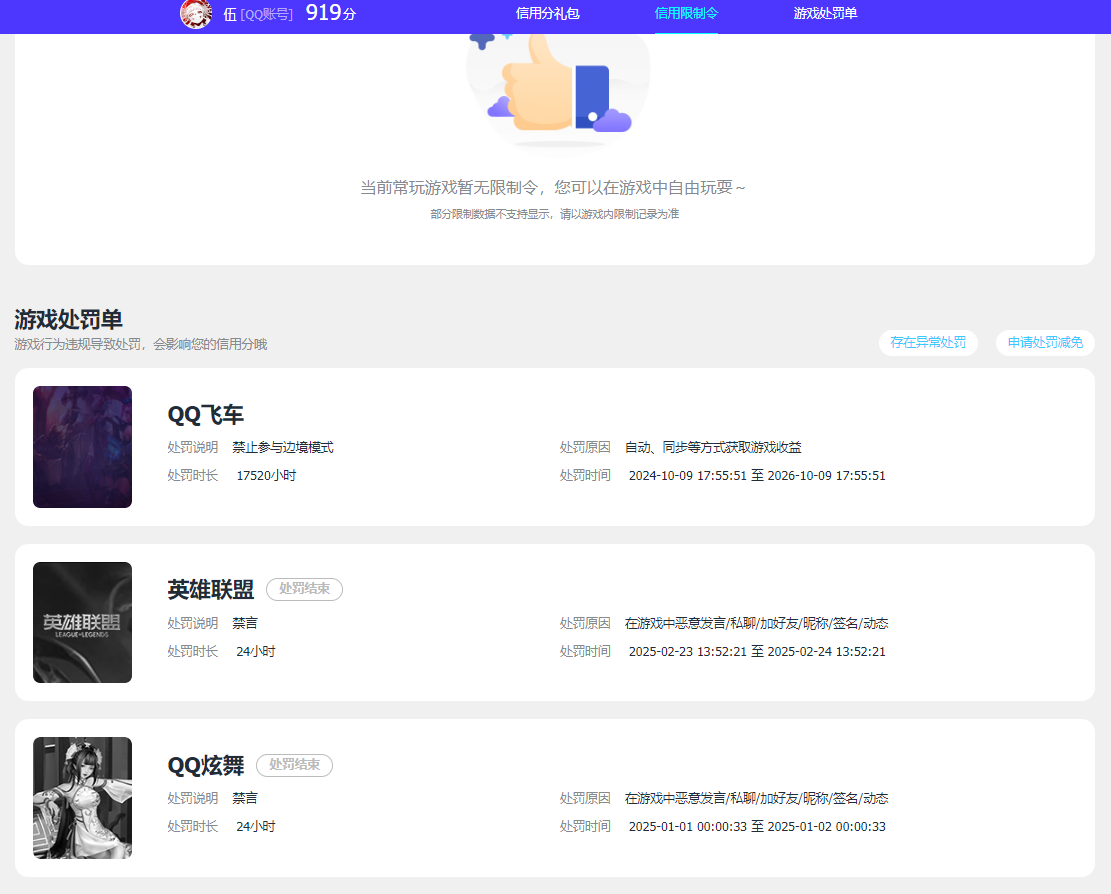
Task: Click QQ炫舞 penalty reason text
Action: (756, 798)
